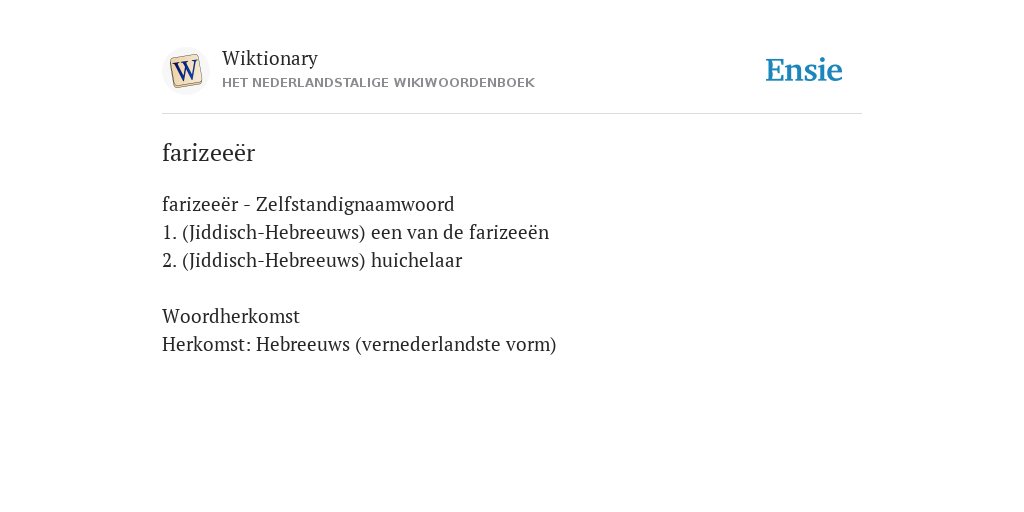Click the Woordherkomst section label
Viewport: 1024px width, 512px height.
click(x=231, y=317)
